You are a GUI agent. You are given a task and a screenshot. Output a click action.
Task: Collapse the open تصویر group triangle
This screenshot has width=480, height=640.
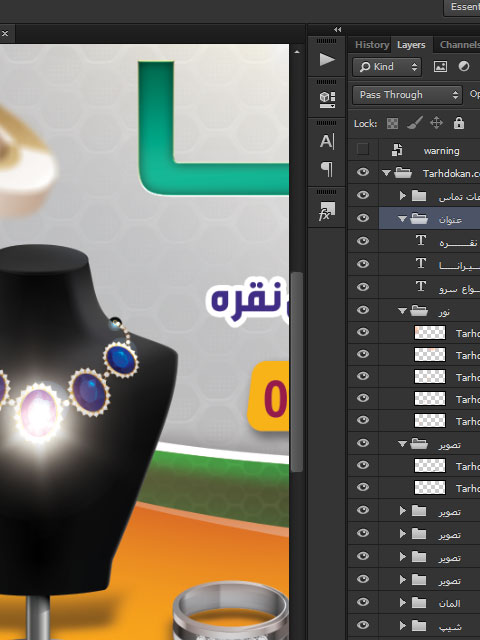[402, 444]
